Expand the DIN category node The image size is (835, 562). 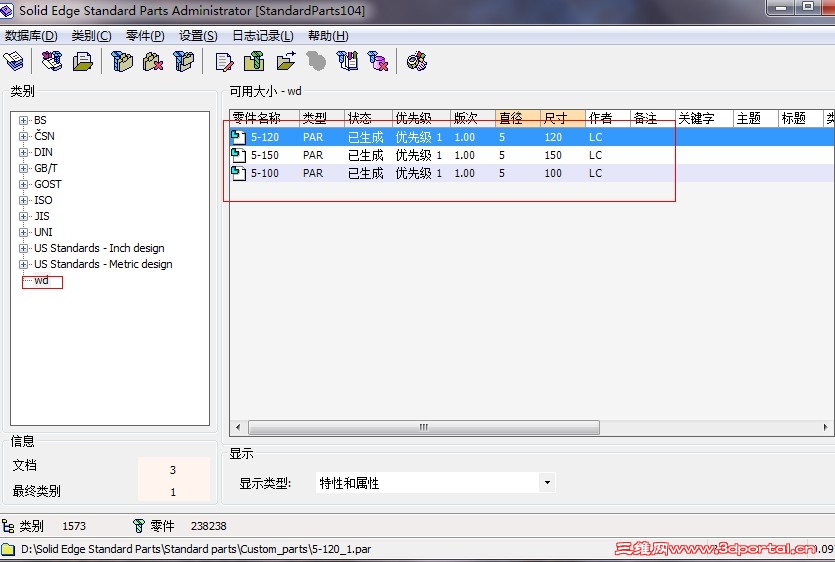click(23, 152)
